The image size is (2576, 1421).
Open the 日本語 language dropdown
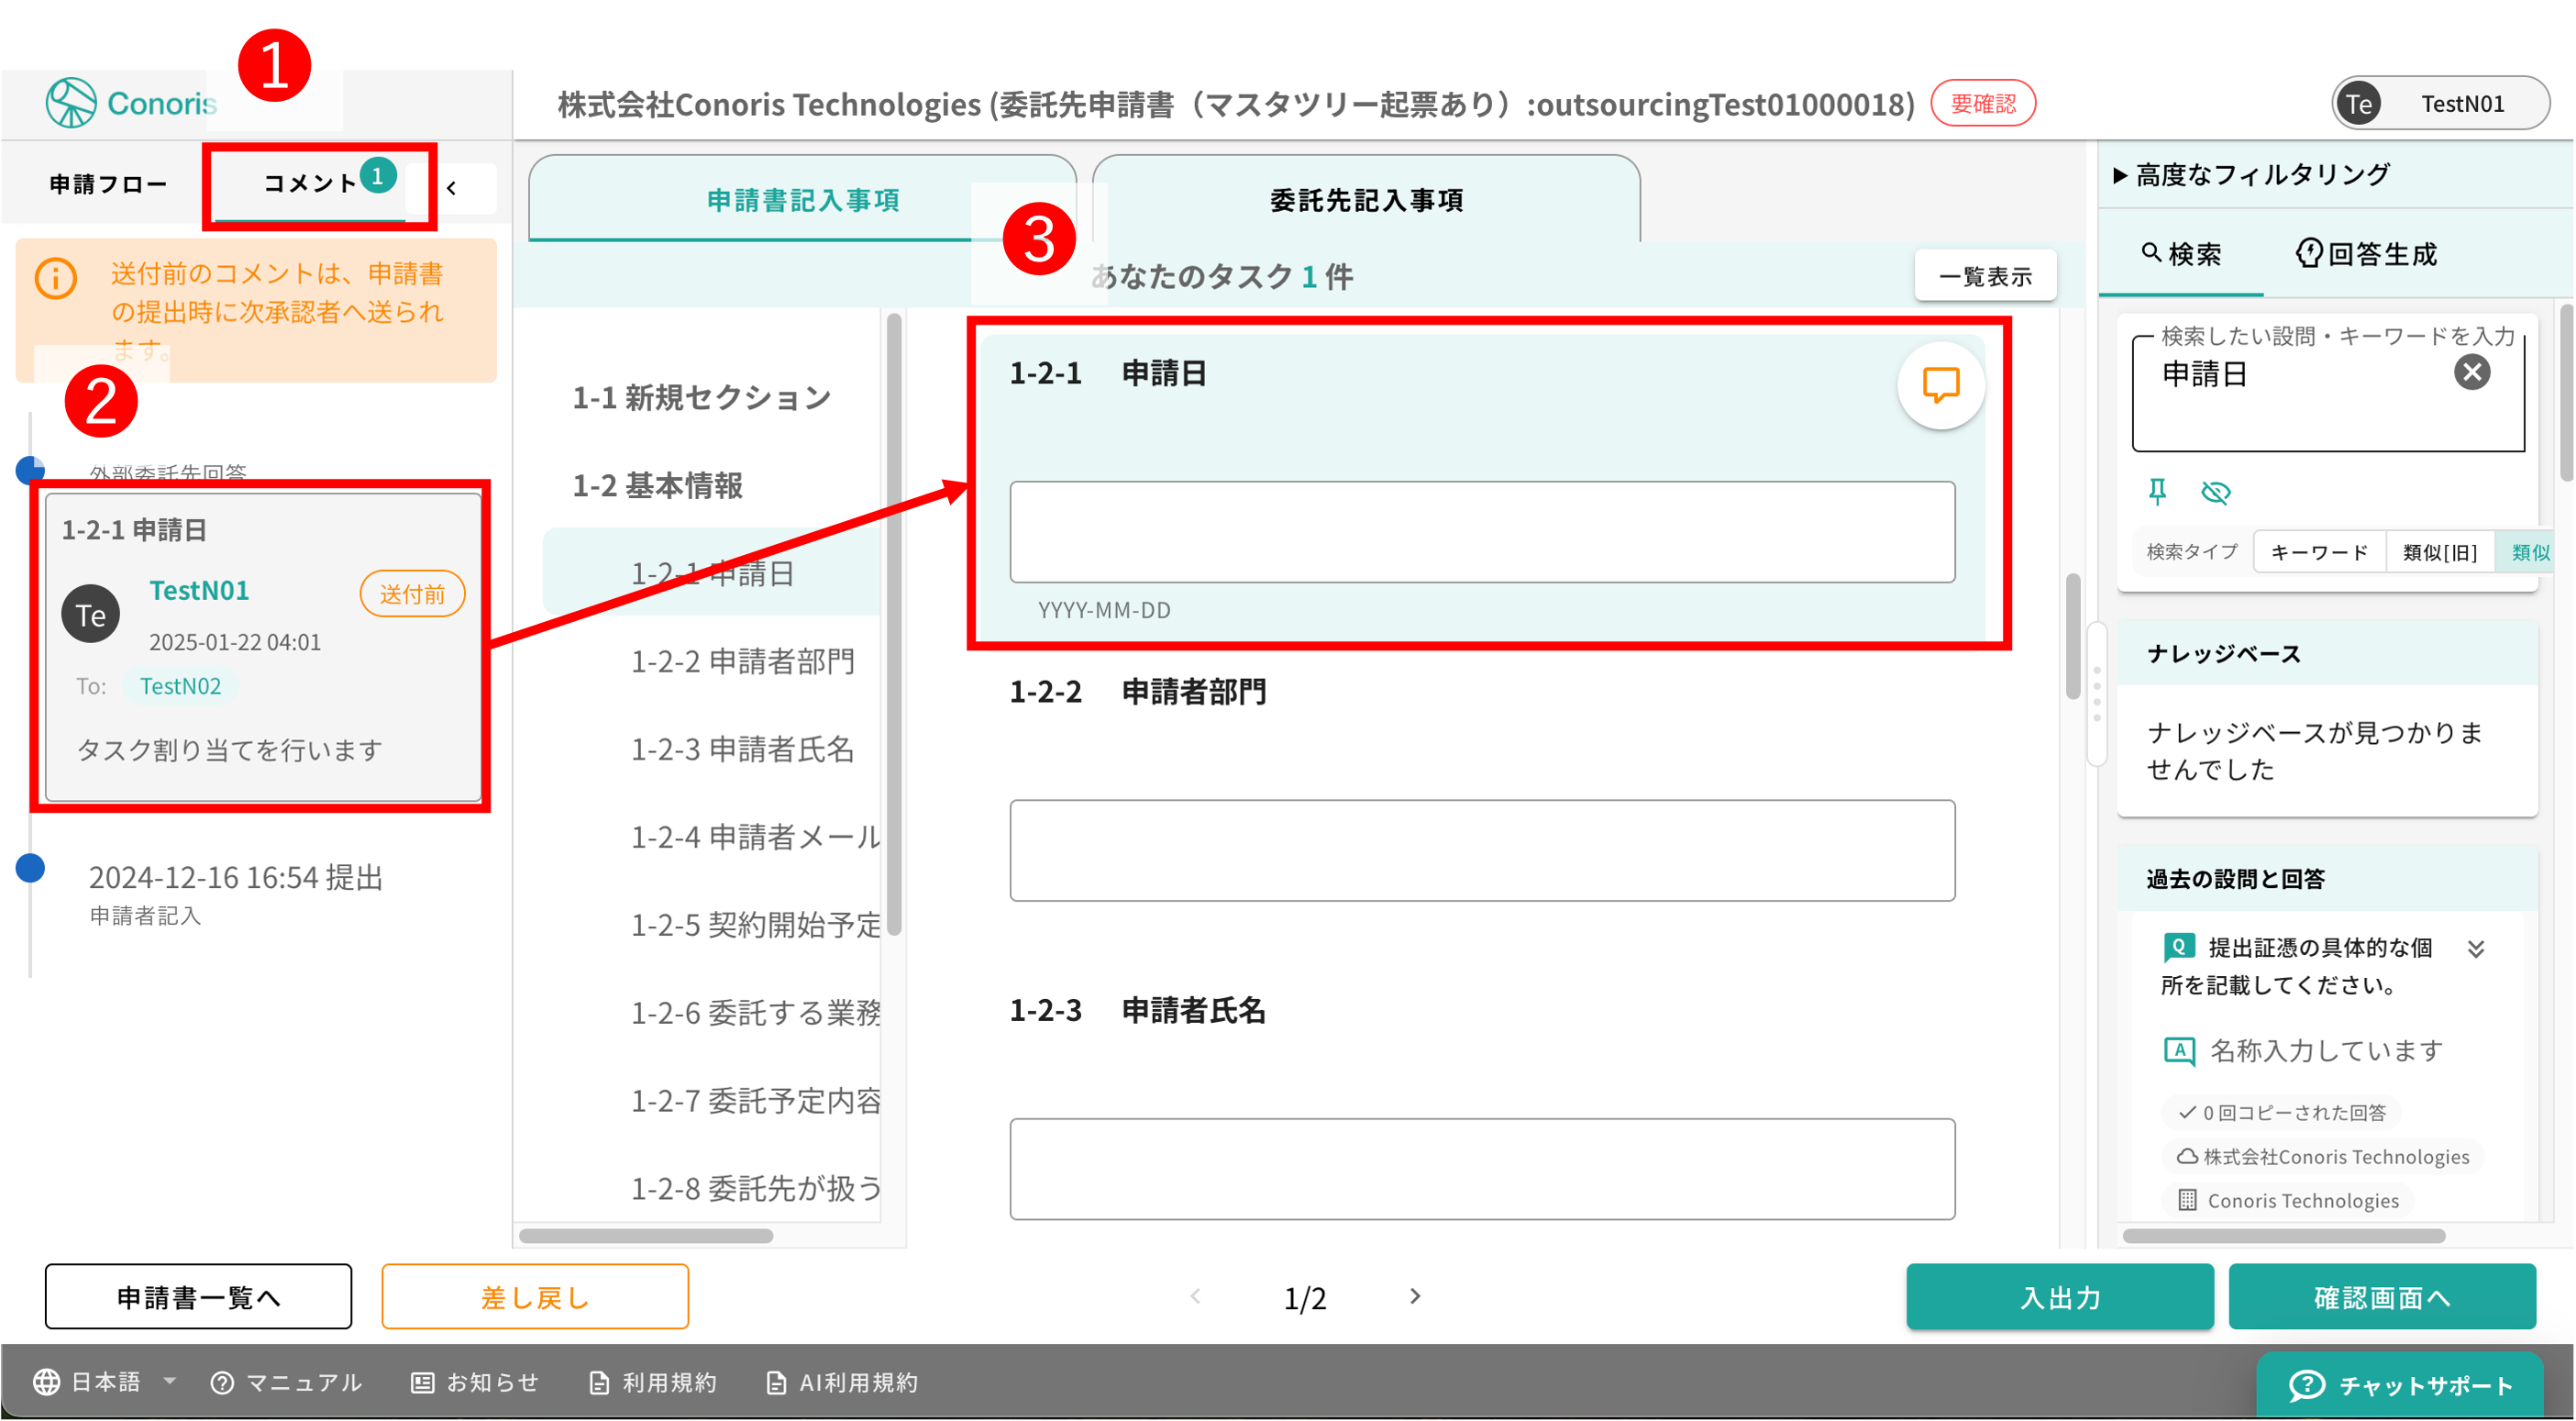(x=105, y=1382)
